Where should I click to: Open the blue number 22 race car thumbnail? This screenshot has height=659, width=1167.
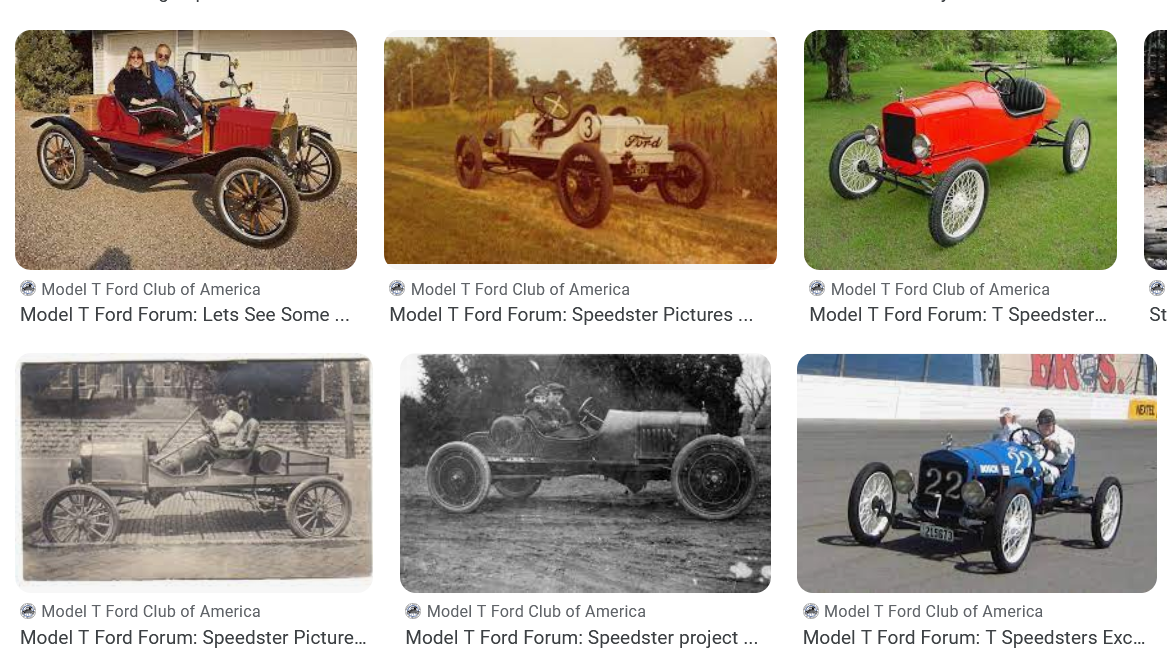976,472
